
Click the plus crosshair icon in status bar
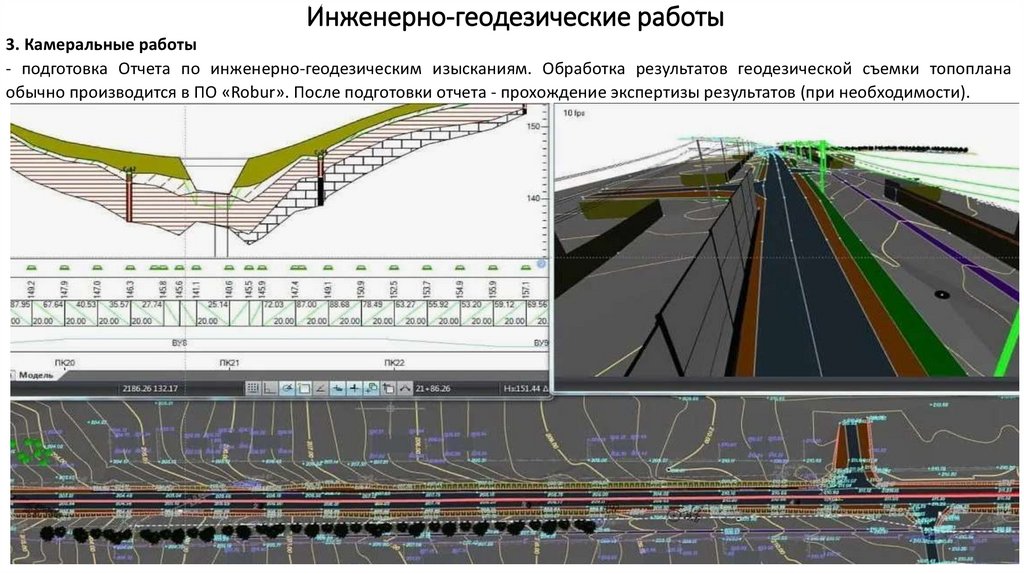coord(355,388)
